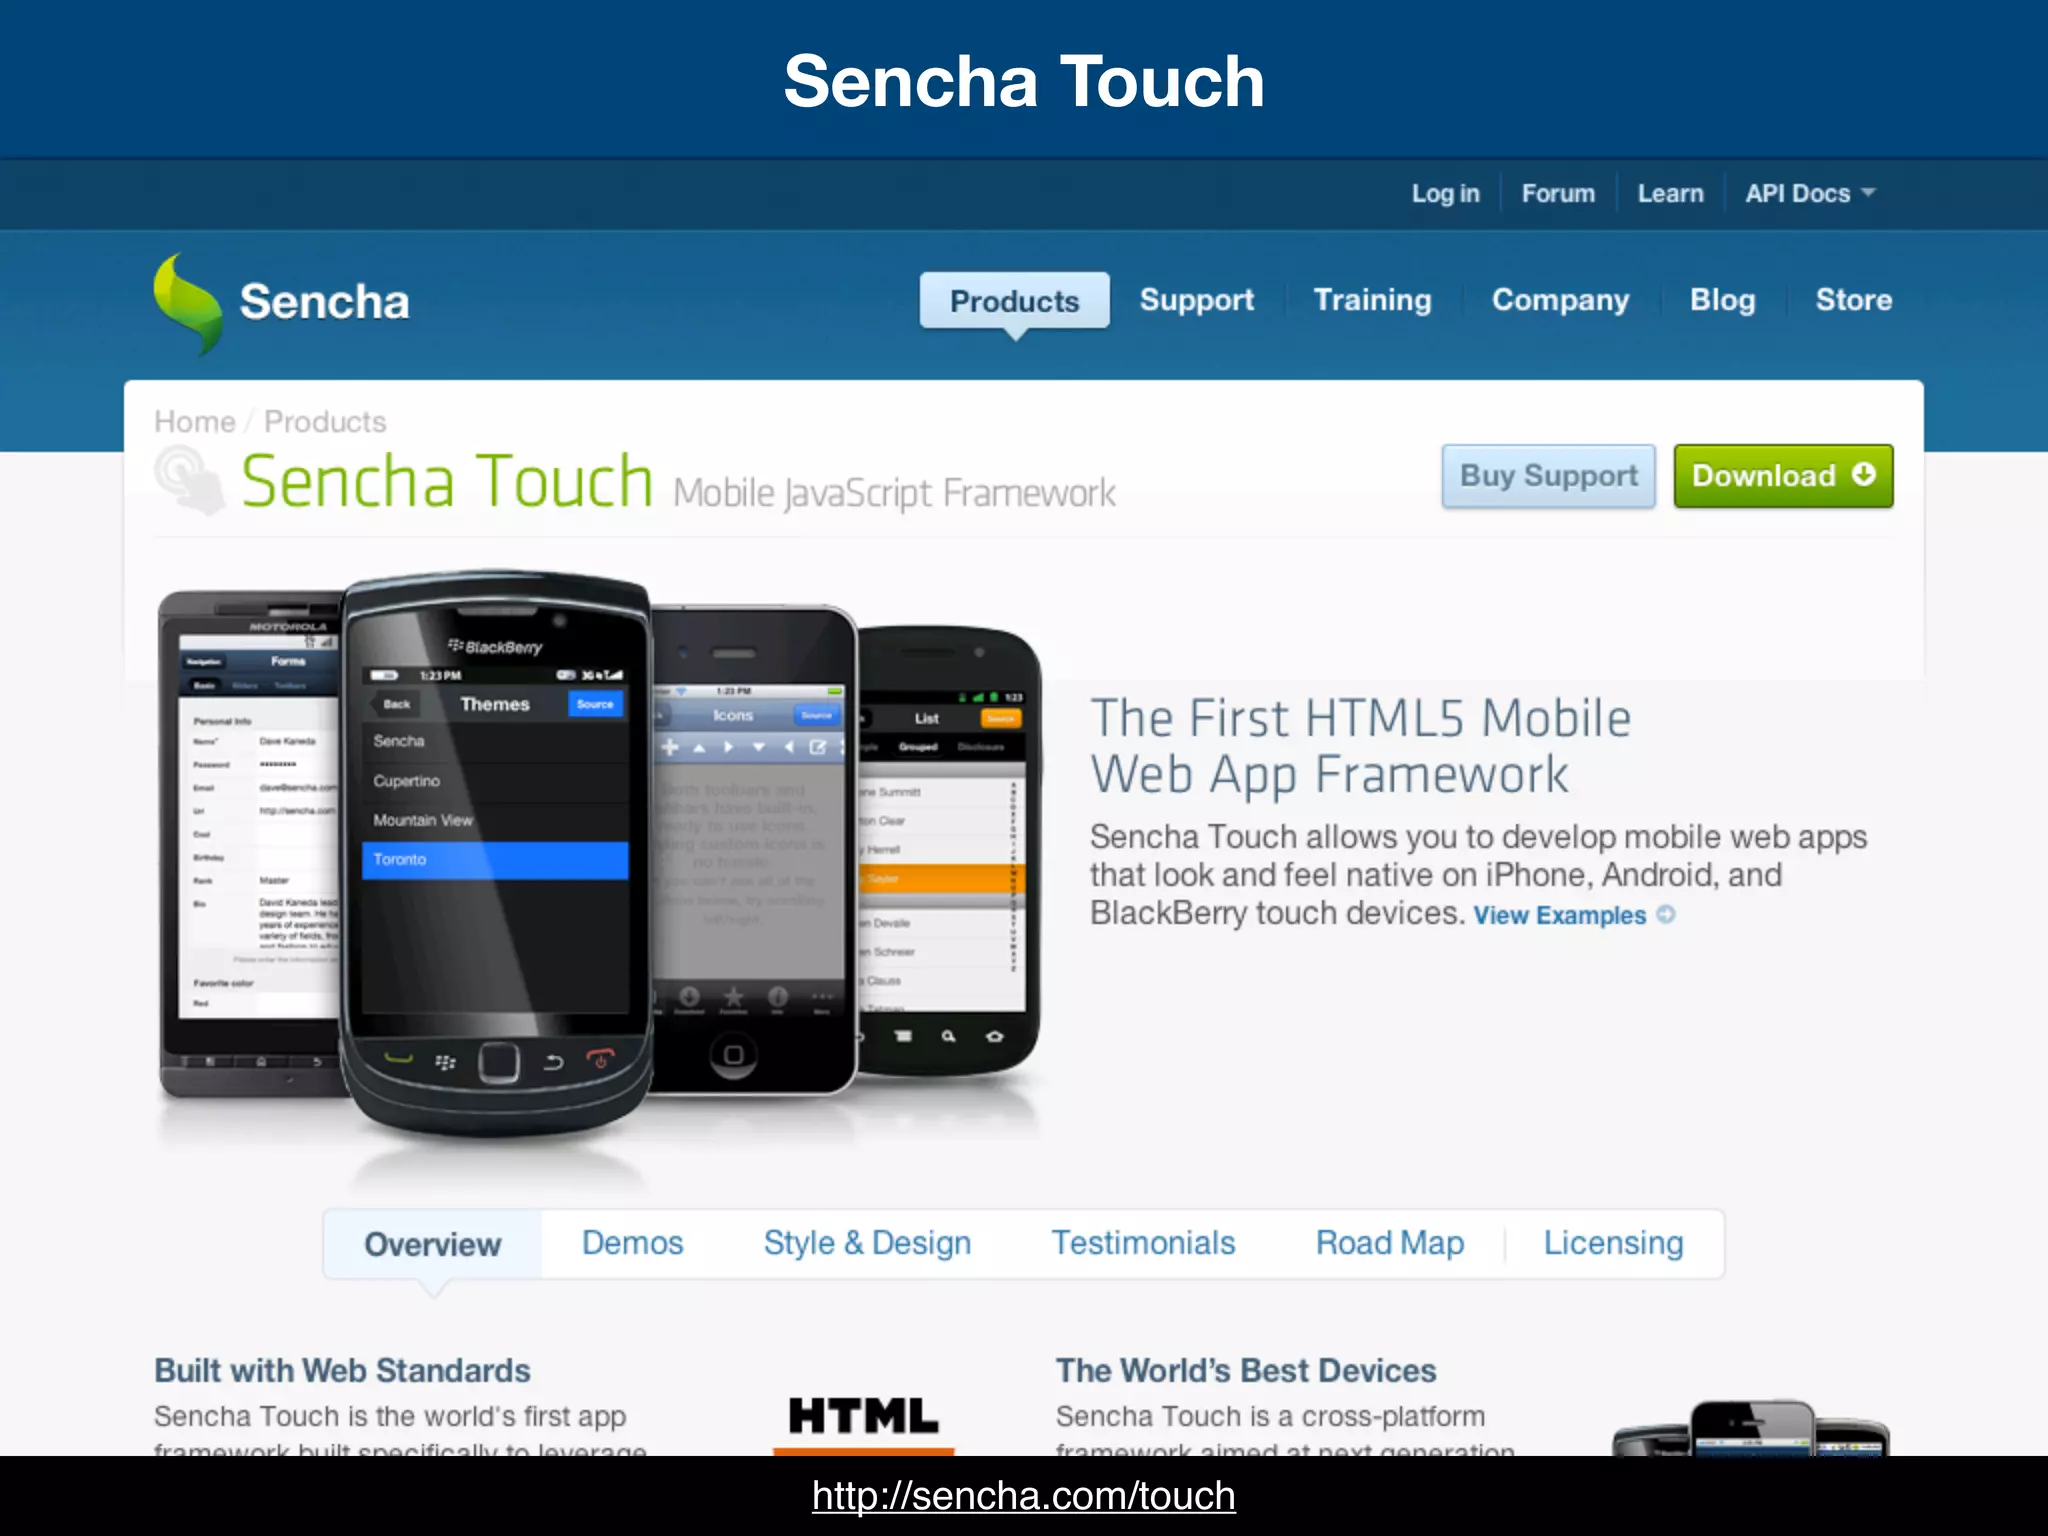Open the sencha.com/touch URL link
The height and width of the screenshot is (1536, 2048).
(x=1024, y=1496)
